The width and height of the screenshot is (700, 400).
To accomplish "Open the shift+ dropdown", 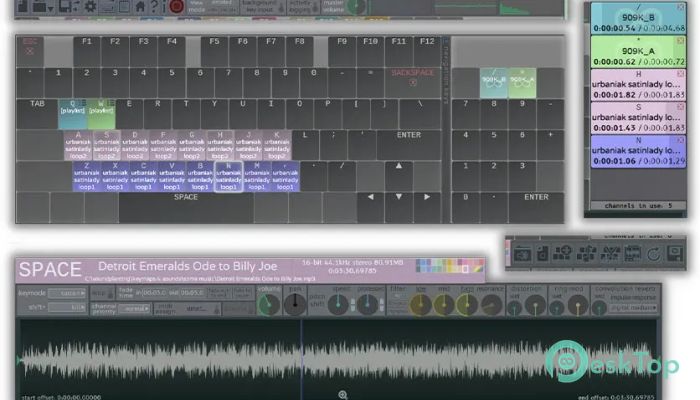I will [67, 307].
